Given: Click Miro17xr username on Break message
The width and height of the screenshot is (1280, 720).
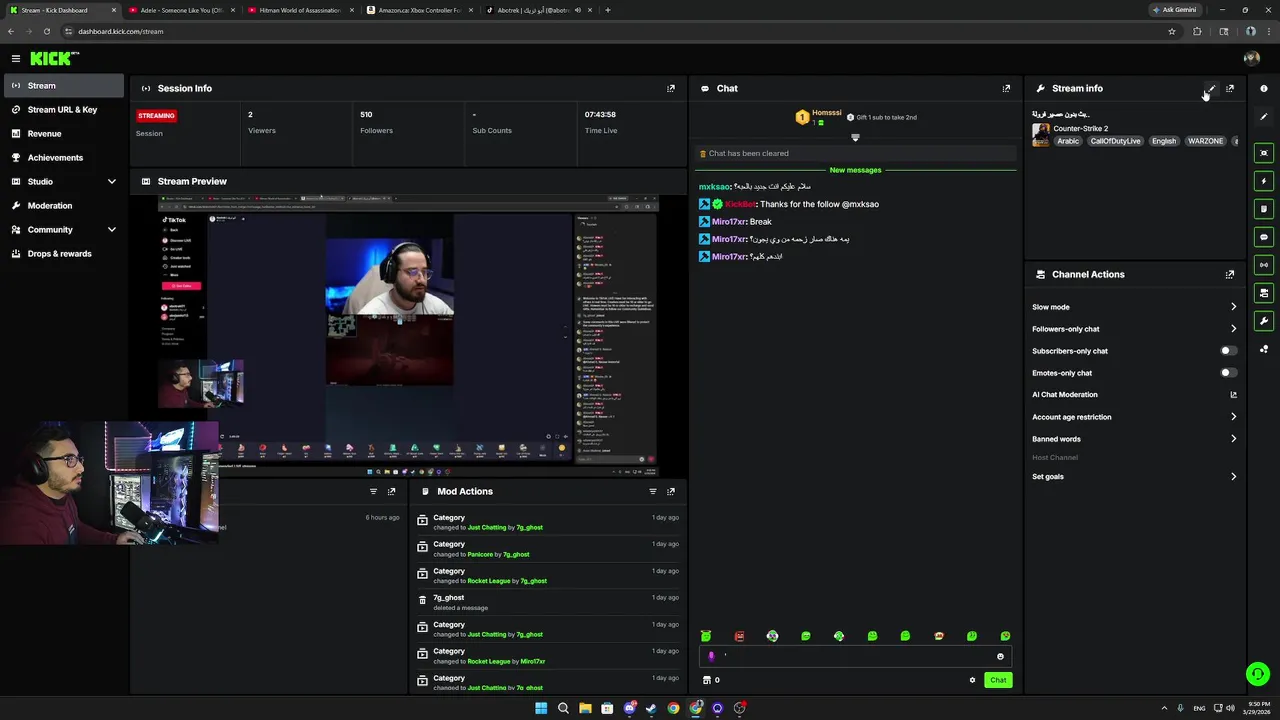Looking at the screenshot, I should 729,222.
